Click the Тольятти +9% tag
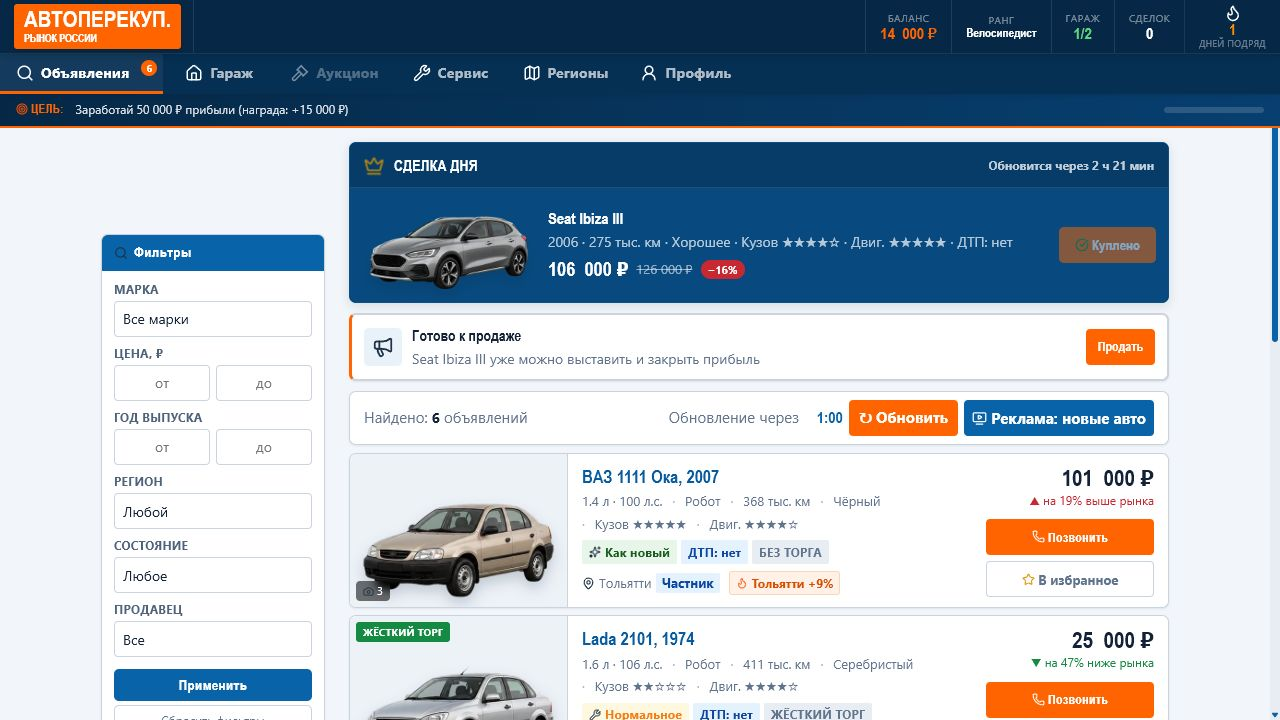This screenshot has height=720, width=1280. (x=784, y=583)
